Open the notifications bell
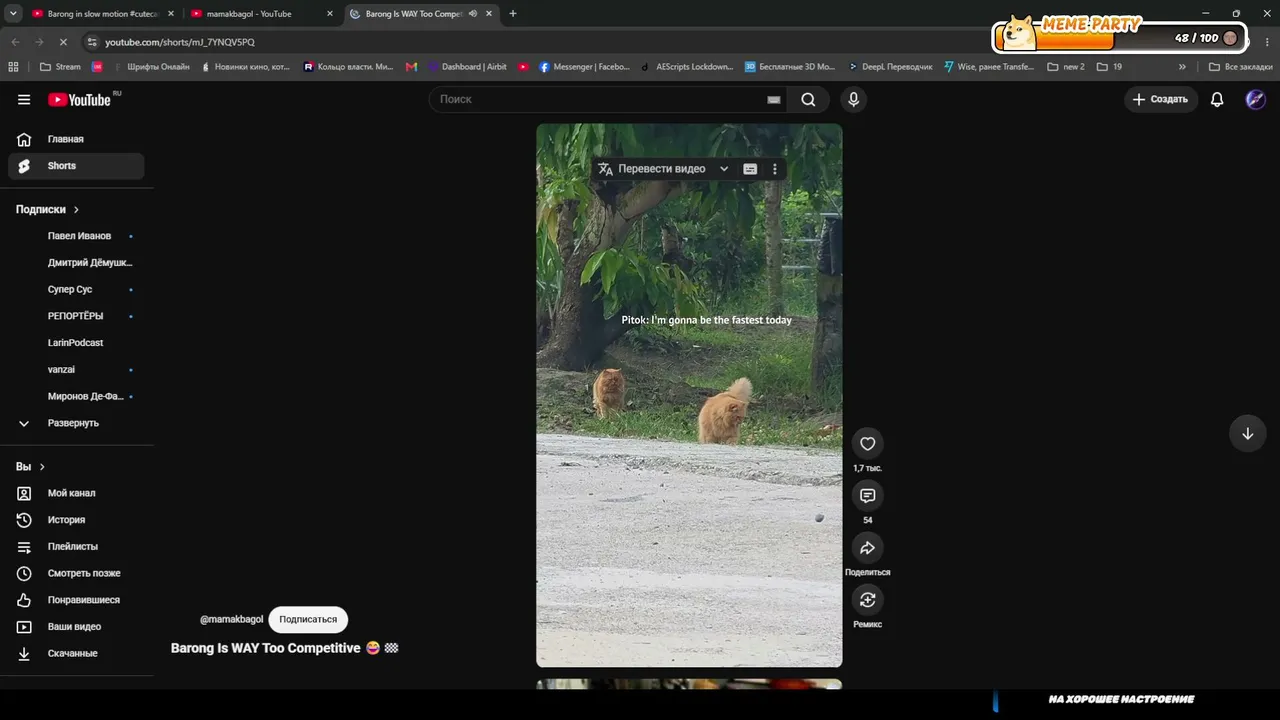The image size is (1280, 720). click(1217, 99)
